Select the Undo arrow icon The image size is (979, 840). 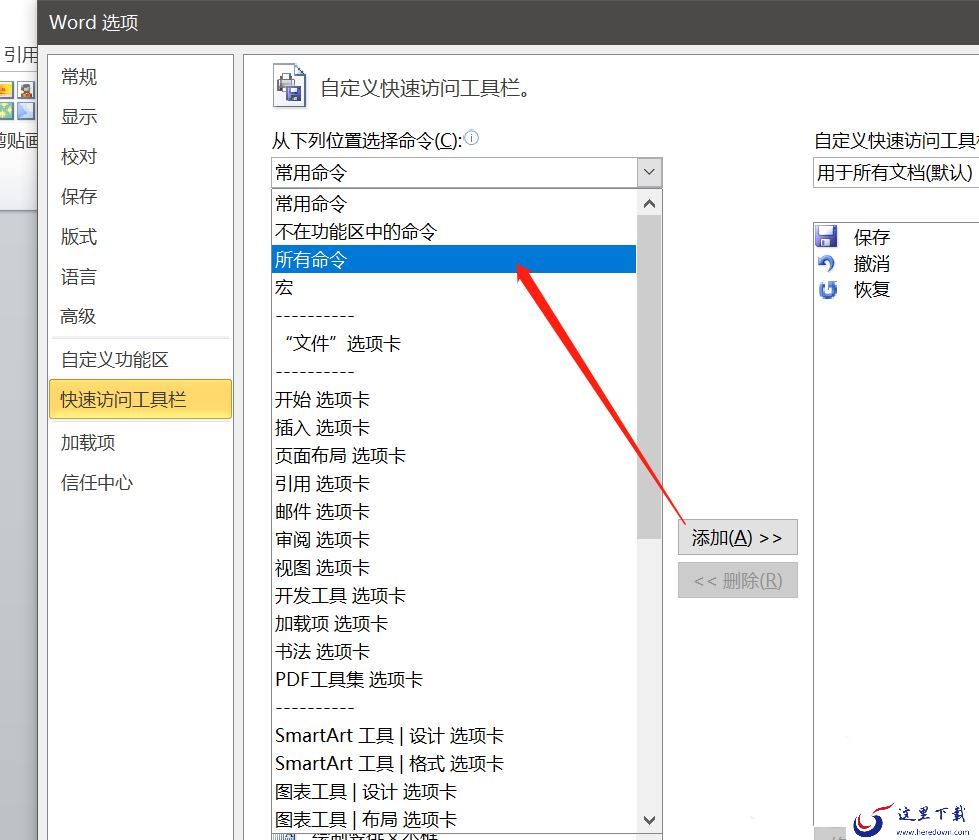(827, 264)
